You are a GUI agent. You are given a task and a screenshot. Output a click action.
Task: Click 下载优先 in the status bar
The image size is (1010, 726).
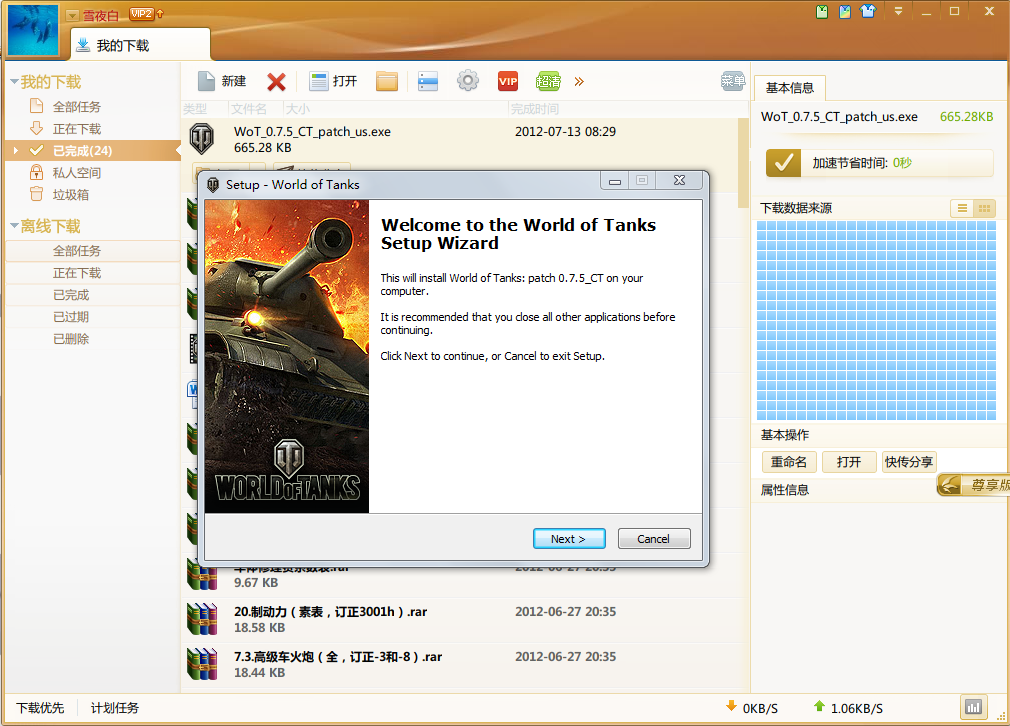tap(40, 708)
